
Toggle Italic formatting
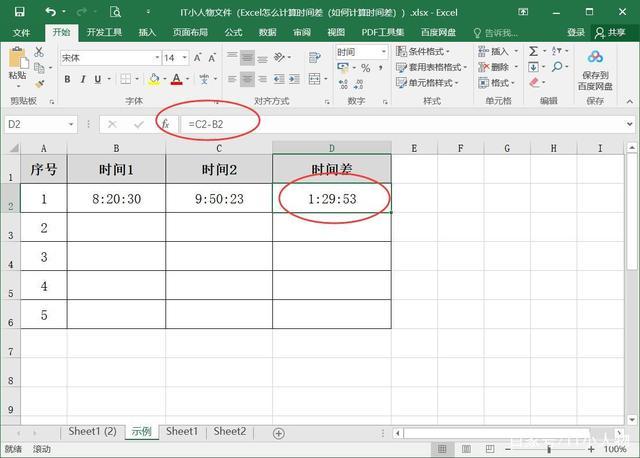point(83,79)
